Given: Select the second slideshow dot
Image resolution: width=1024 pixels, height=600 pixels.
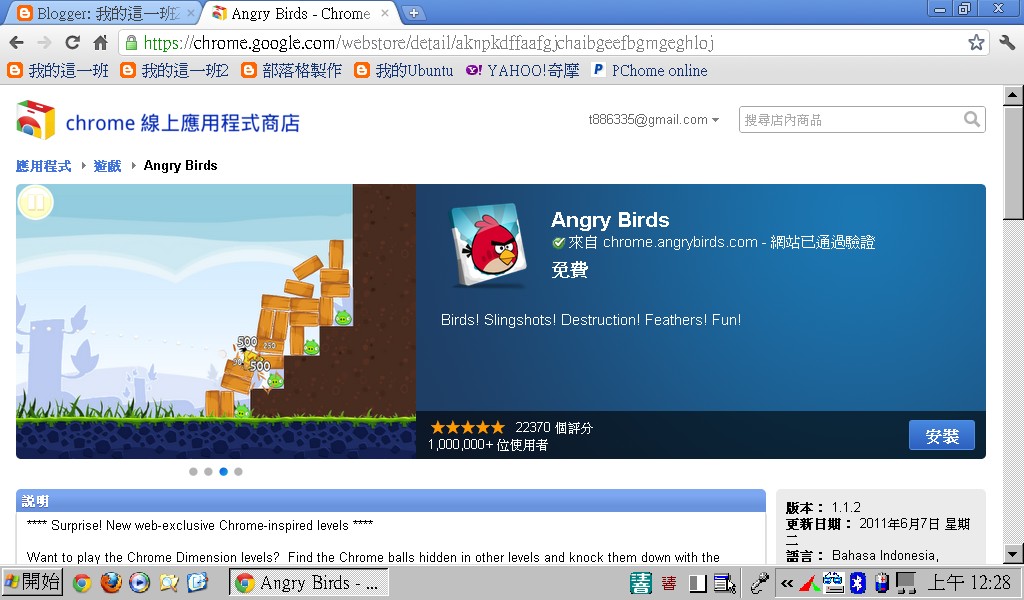Looking at the screenshot, I should (x=208, y=471).
